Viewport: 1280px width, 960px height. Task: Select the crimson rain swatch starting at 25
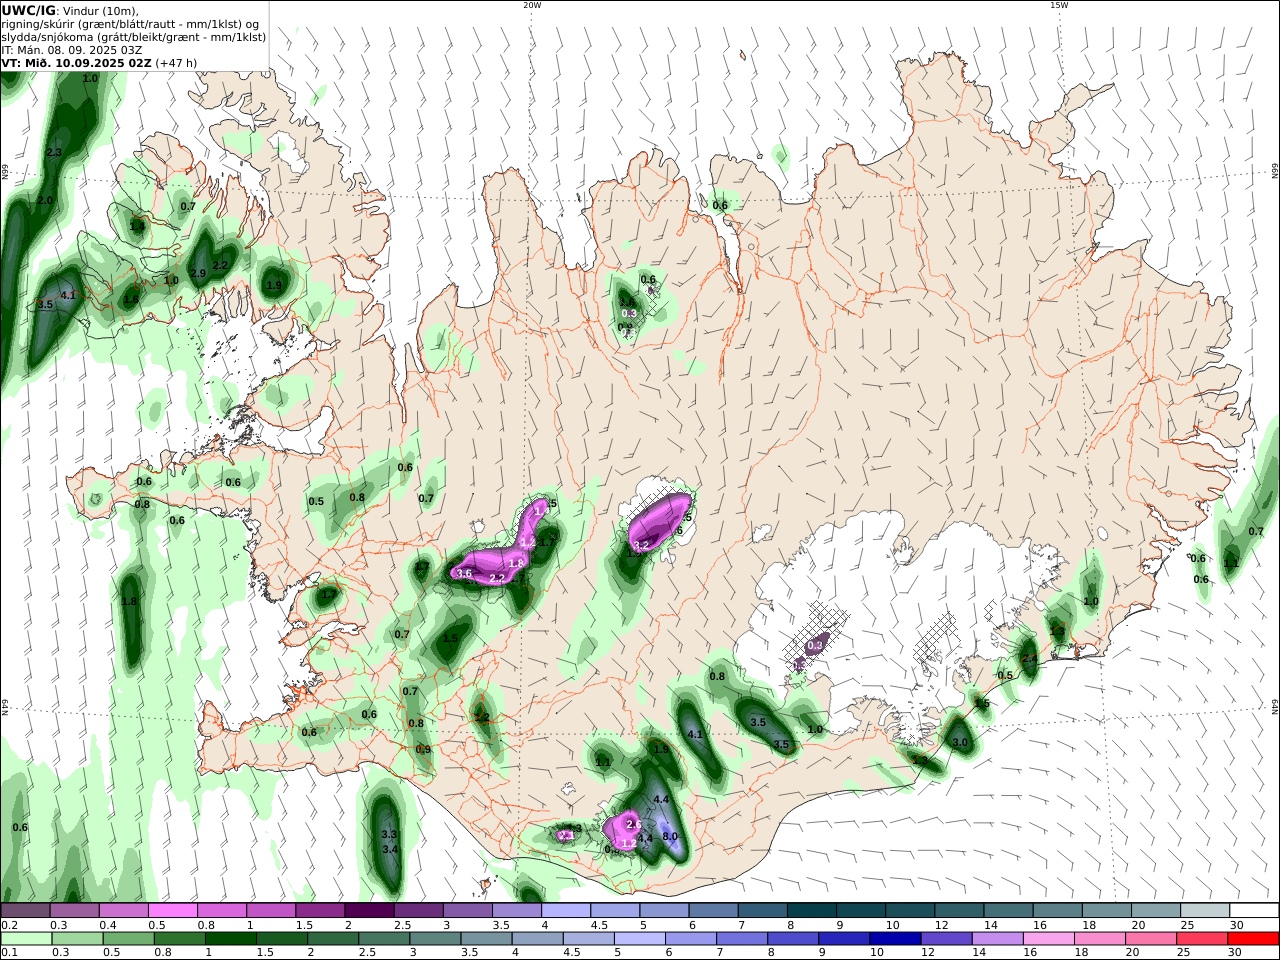(x=1202, y=939)
